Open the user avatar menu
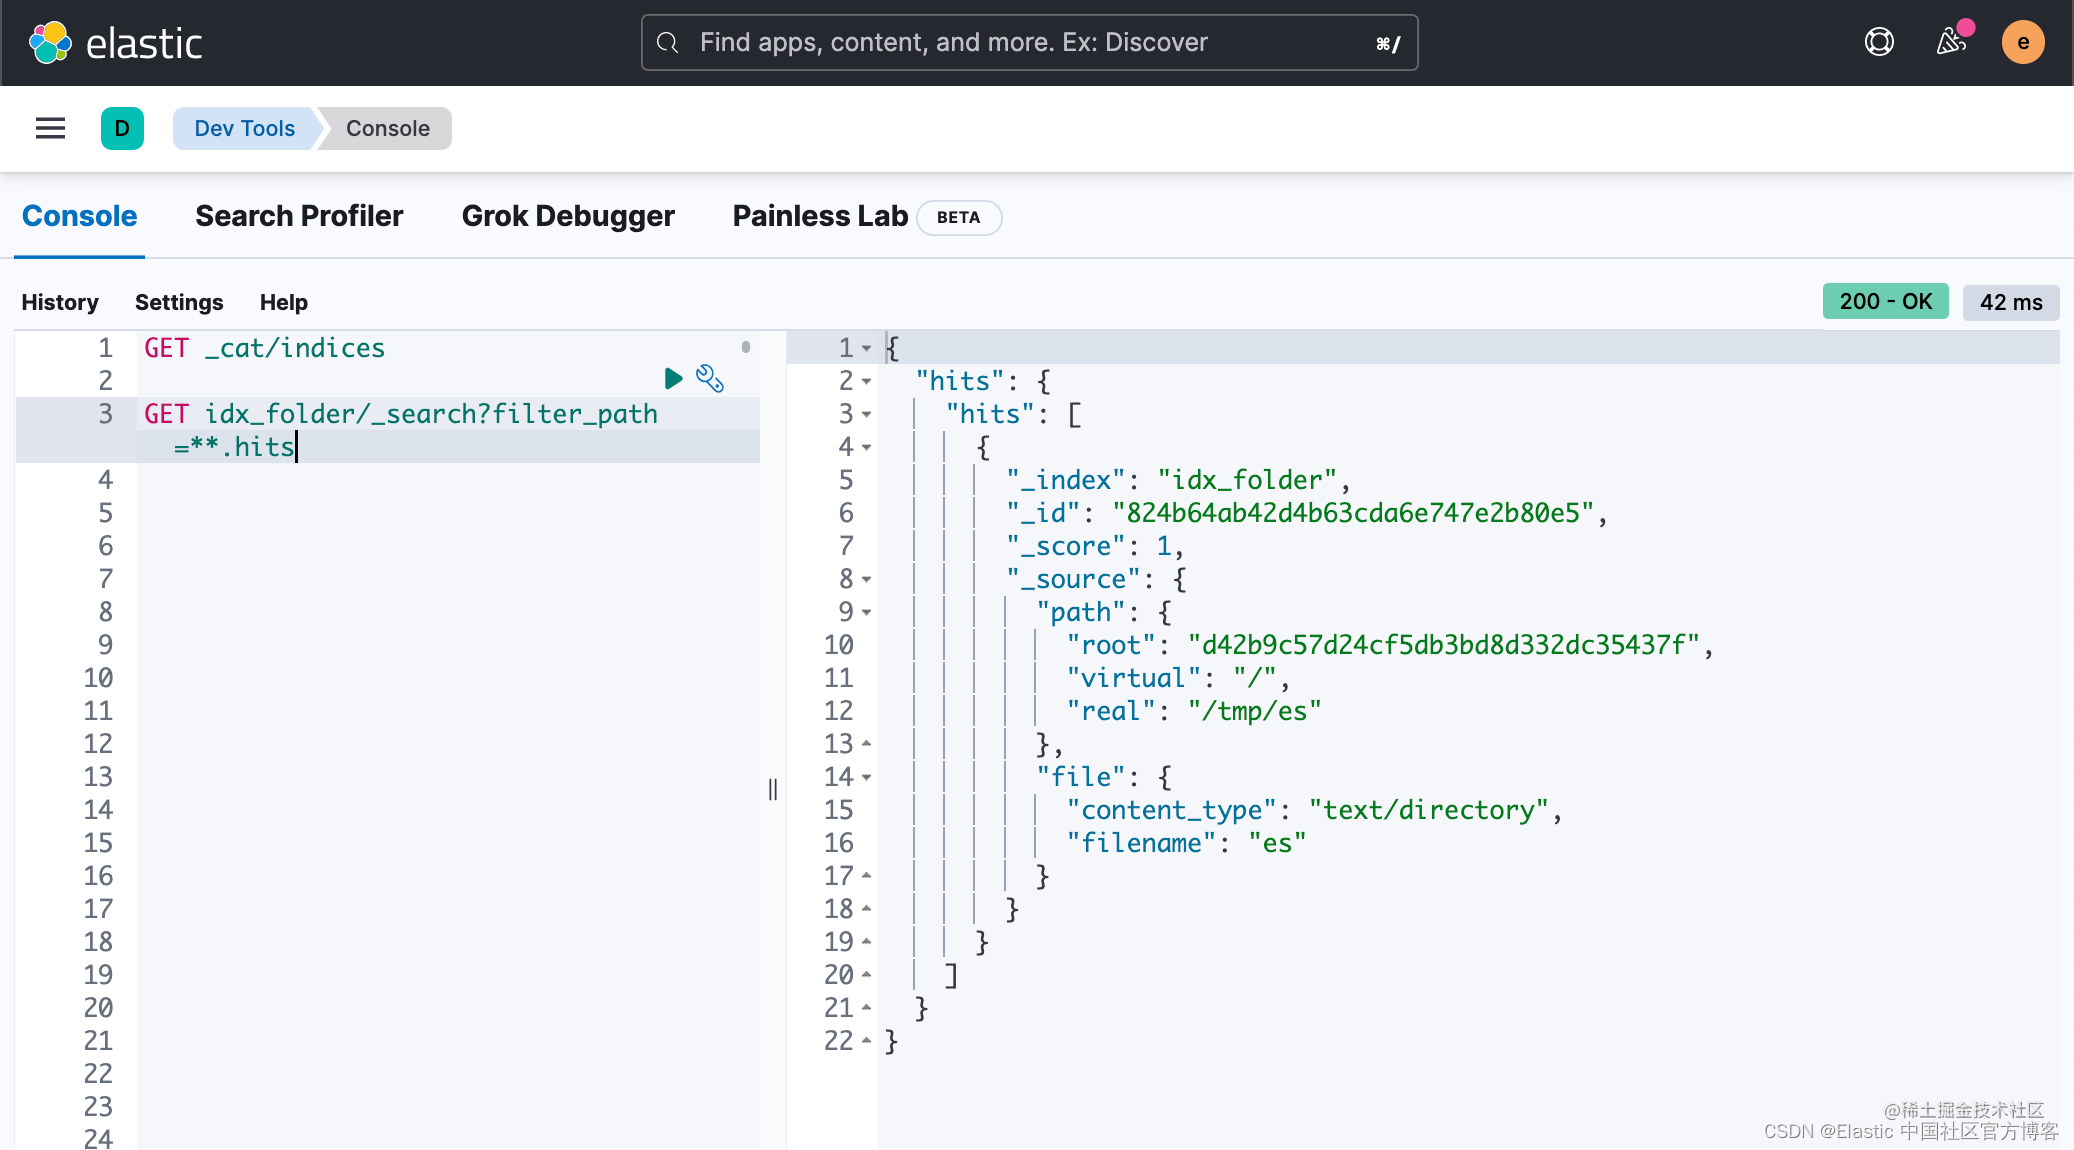 tap(2023, 42)
